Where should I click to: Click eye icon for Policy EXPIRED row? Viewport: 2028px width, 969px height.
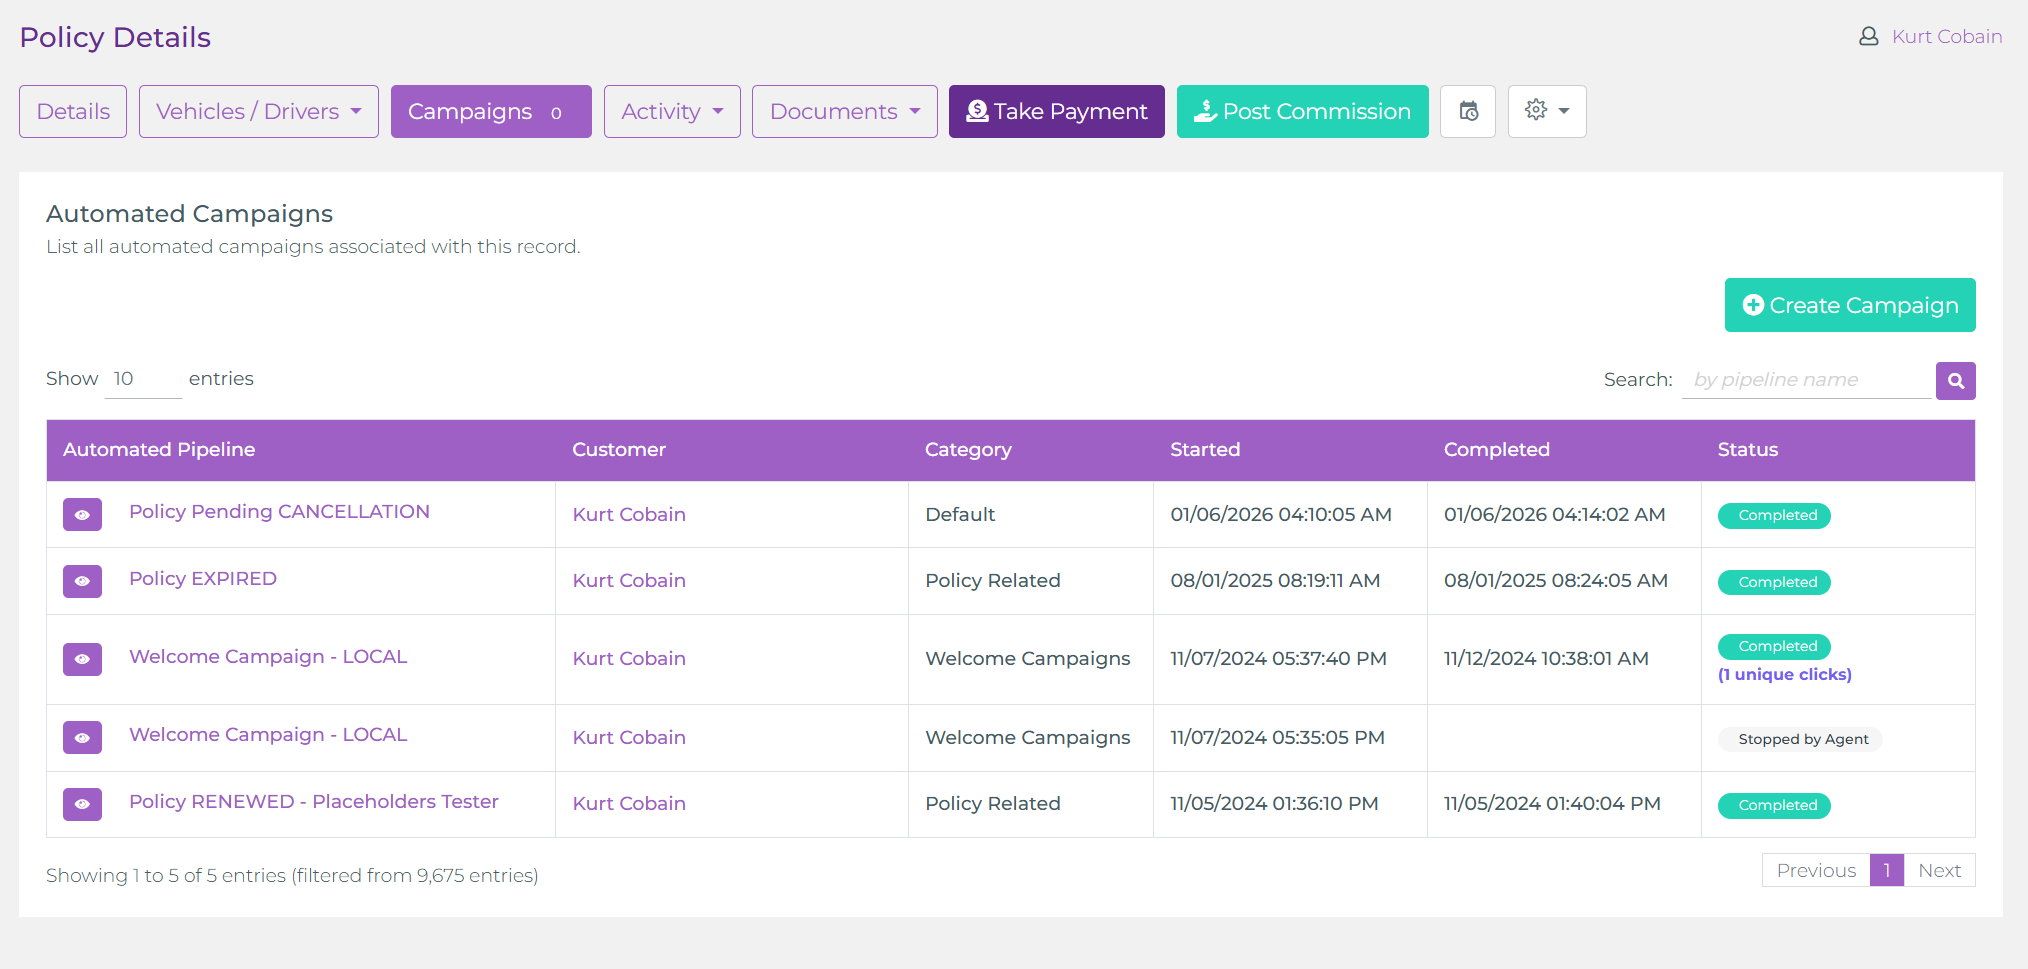82,581
